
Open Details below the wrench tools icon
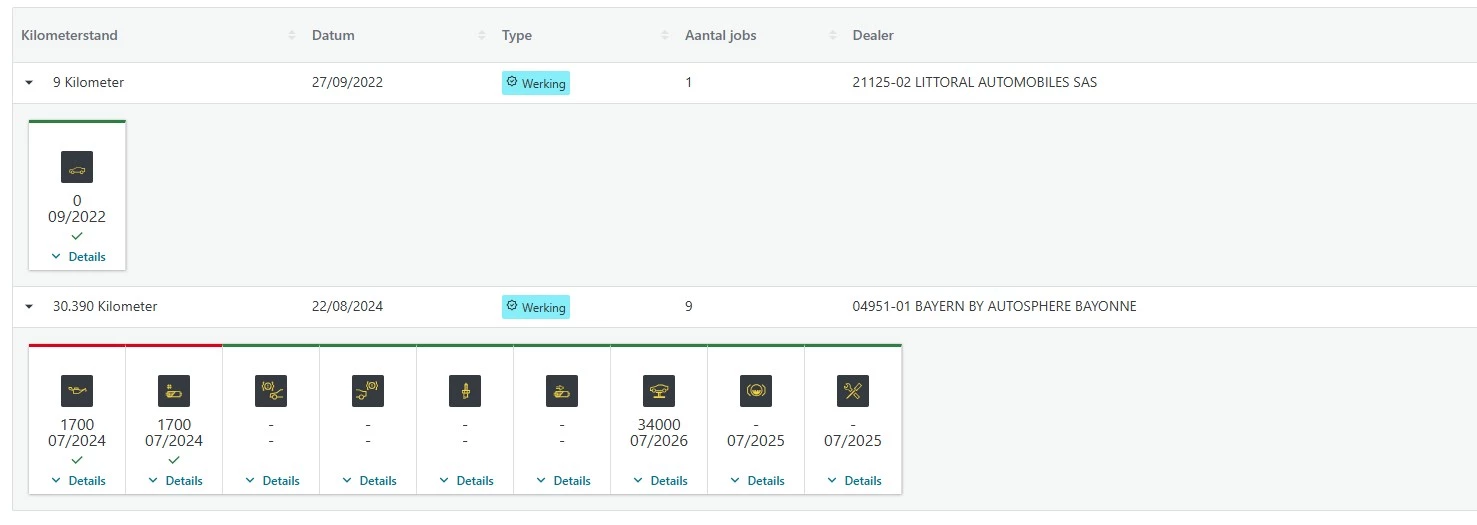pos(854,481)
